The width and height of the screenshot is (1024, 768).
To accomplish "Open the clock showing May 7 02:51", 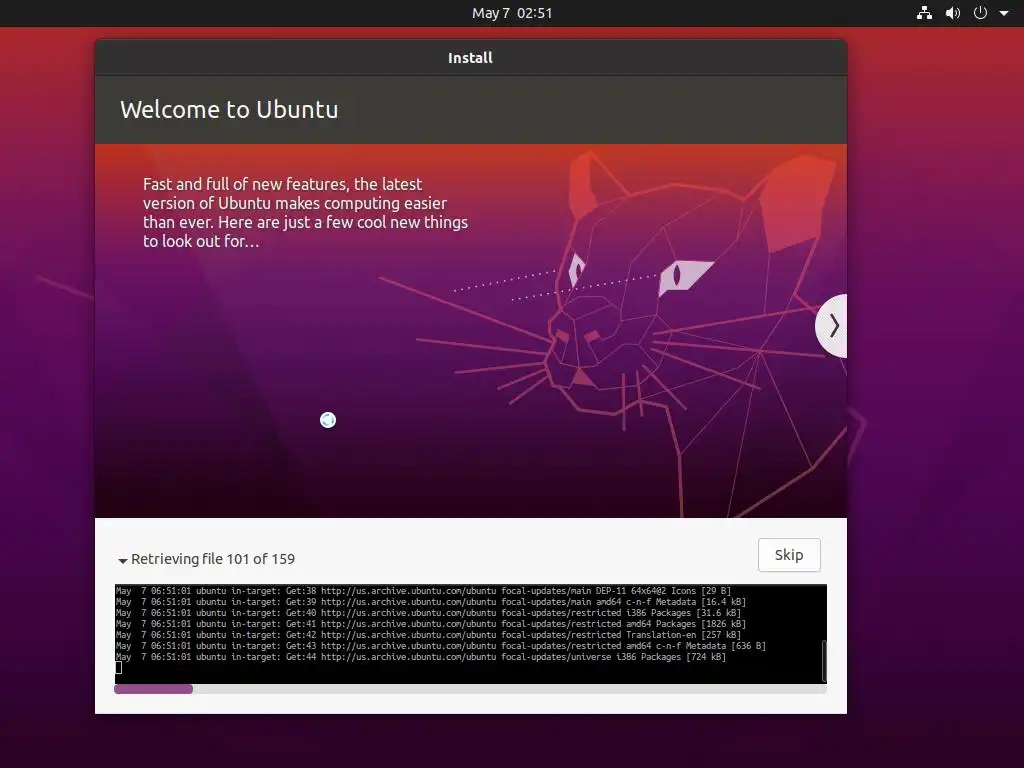I will pos(512,13).
